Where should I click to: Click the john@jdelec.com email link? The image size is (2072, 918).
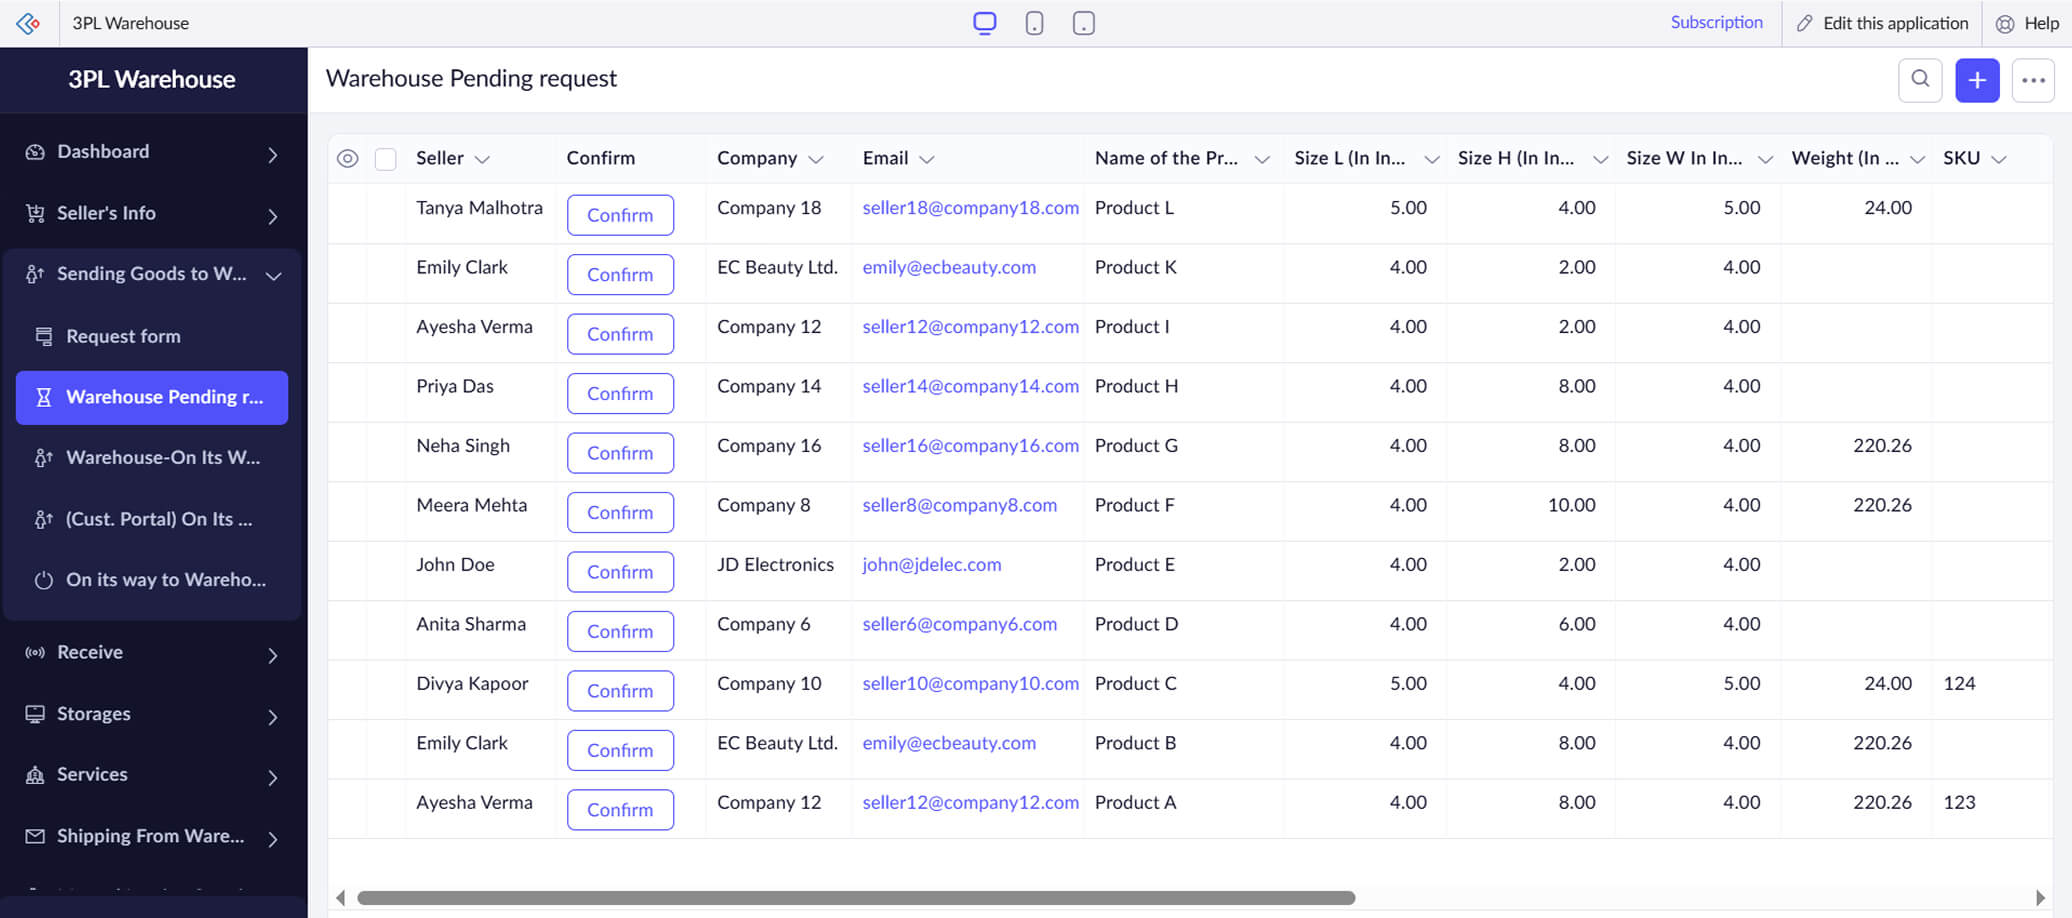[931, 565]
